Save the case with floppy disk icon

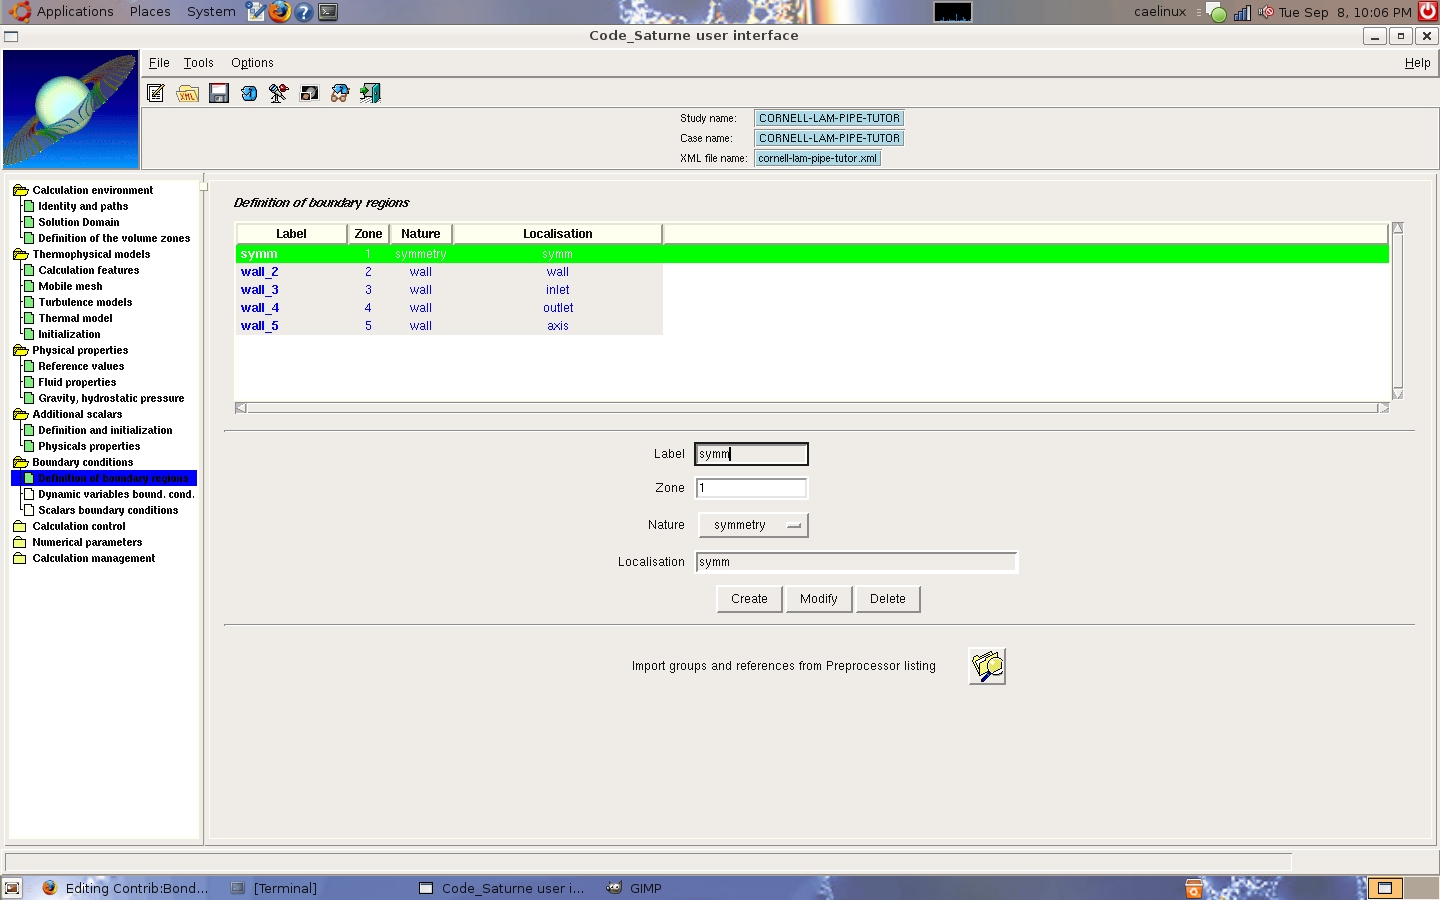point(219,93)
